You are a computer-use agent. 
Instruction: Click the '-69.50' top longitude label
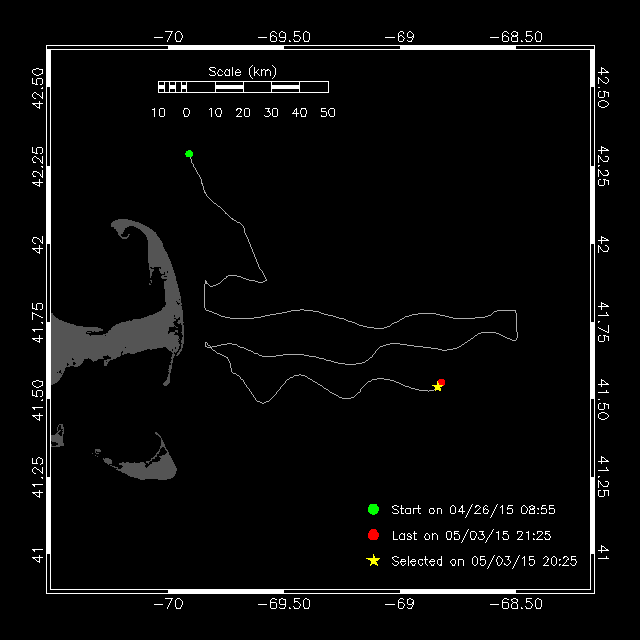tap(284, 37)
